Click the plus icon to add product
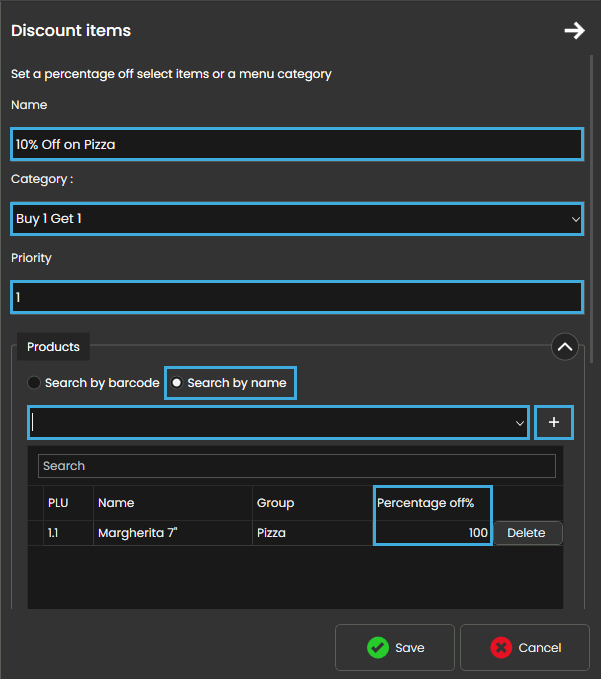This screenshot has height=679, width=601. 554,423
